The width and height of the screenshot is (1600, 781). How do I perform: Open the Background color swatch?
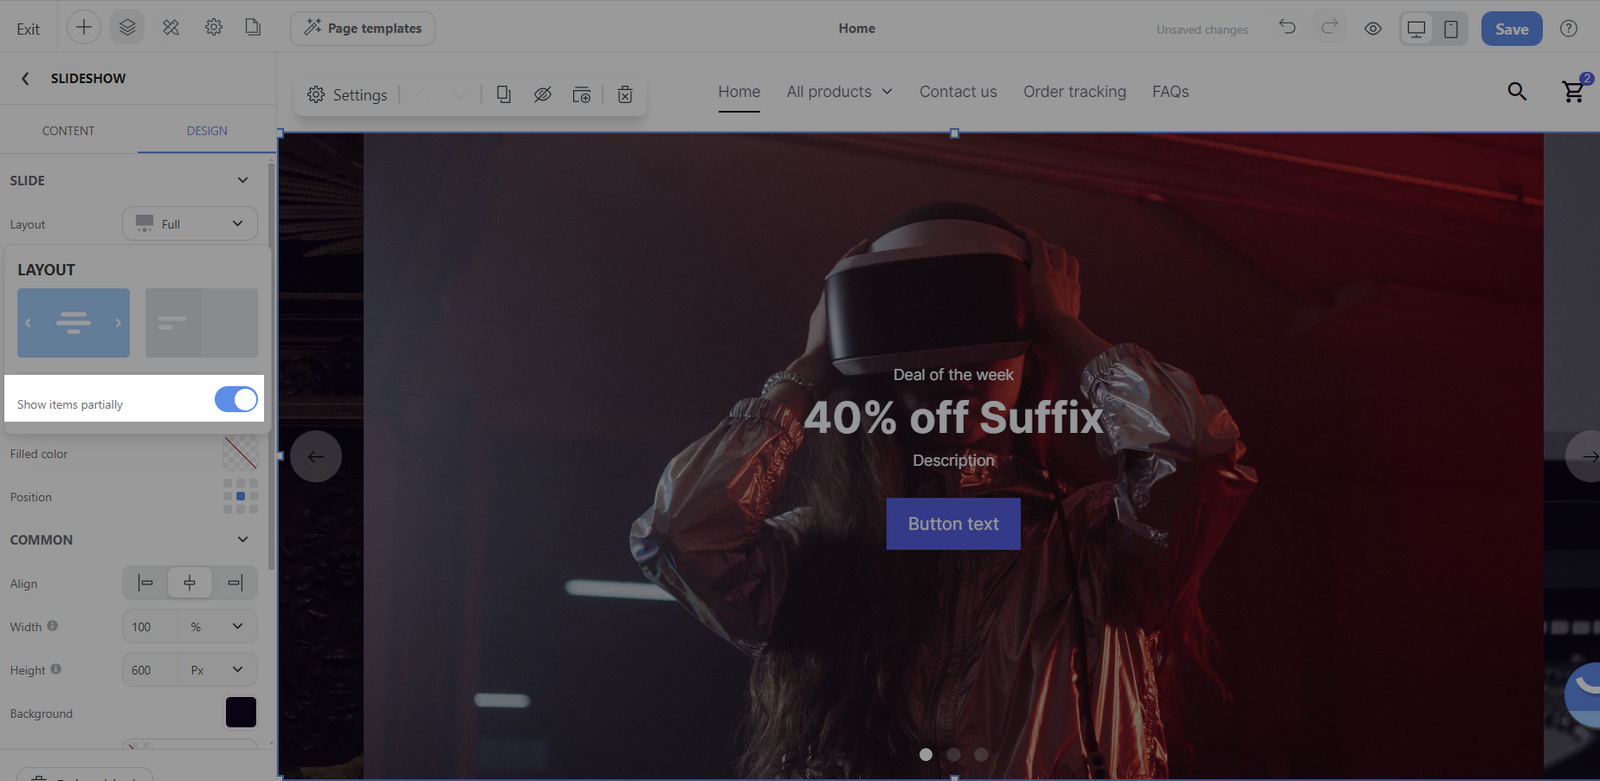tap(241, 712)
